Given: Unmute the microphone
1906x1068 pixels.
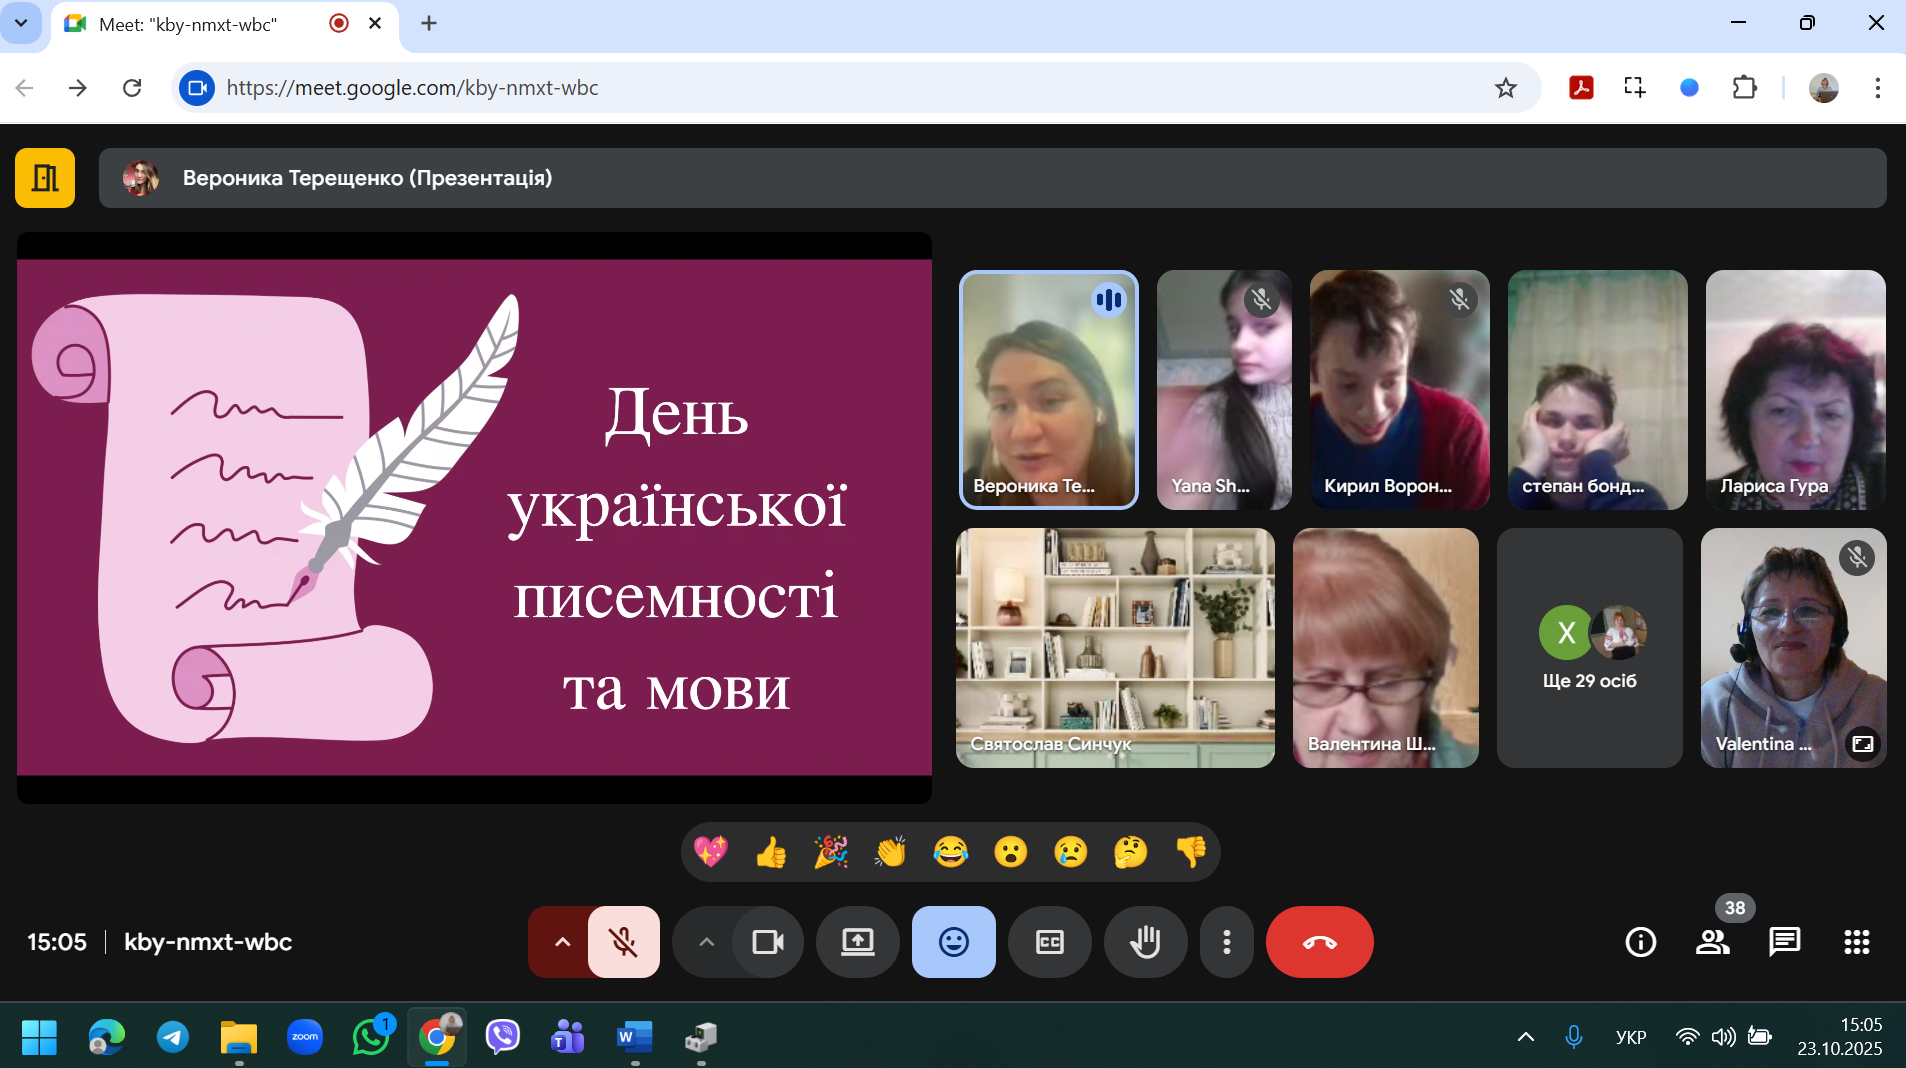Looking at the screenshot, I should click(x=623, y=942).
